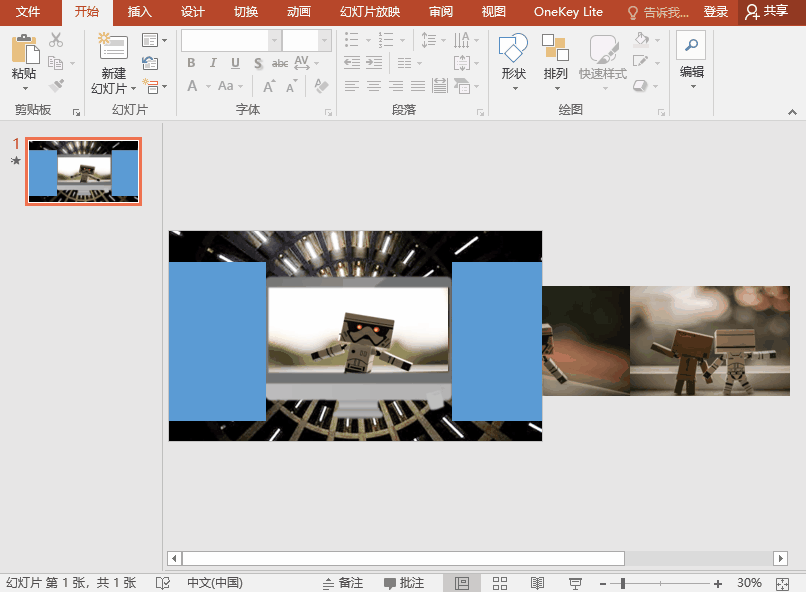
Task: Expand the font size dropdown
Action: point(324,41)
